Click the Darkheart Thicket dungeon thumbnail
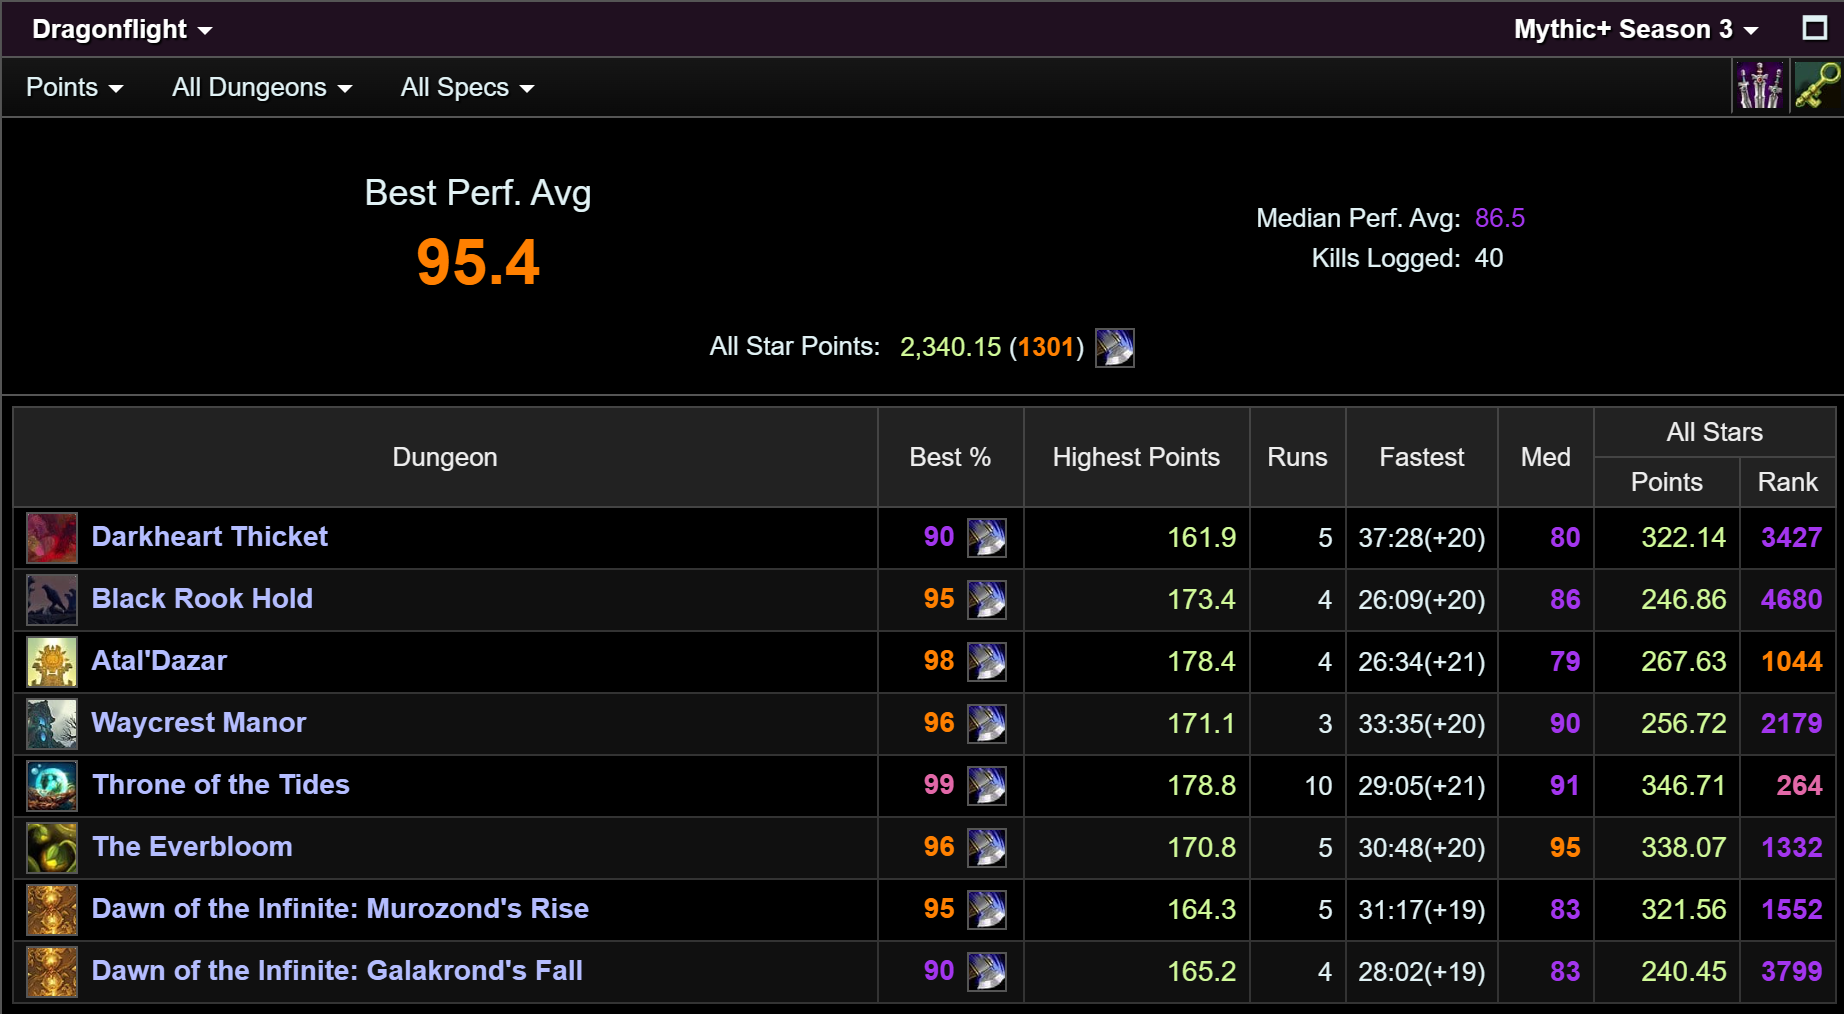This screenshot has height=1014, width=1844. (x=52, y=538)
